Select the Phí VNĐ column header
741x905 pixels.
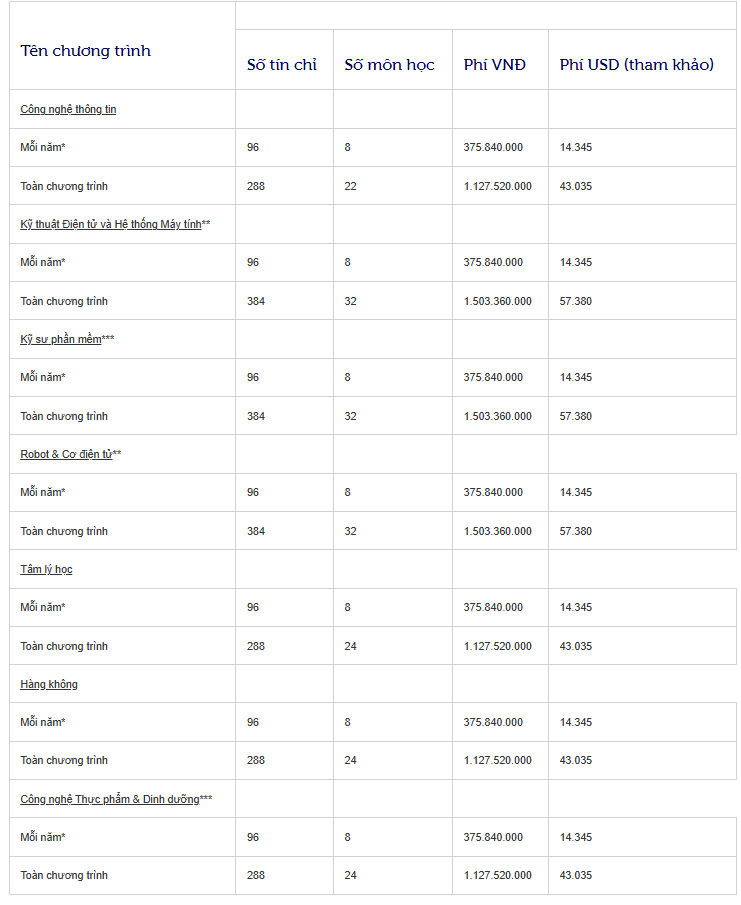(494, 65)
